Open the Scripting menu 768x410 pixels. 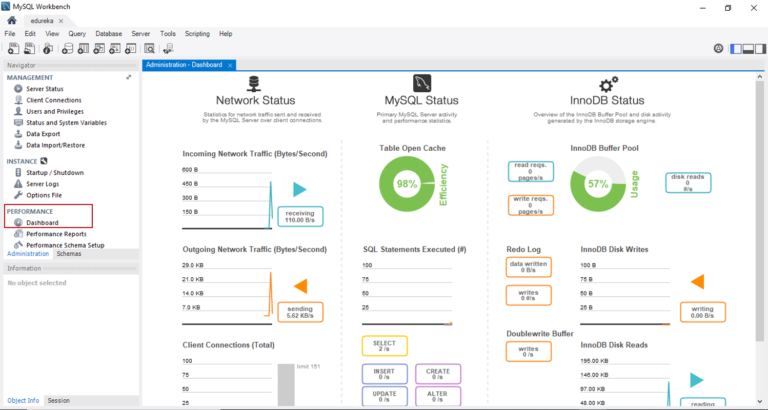197,33
